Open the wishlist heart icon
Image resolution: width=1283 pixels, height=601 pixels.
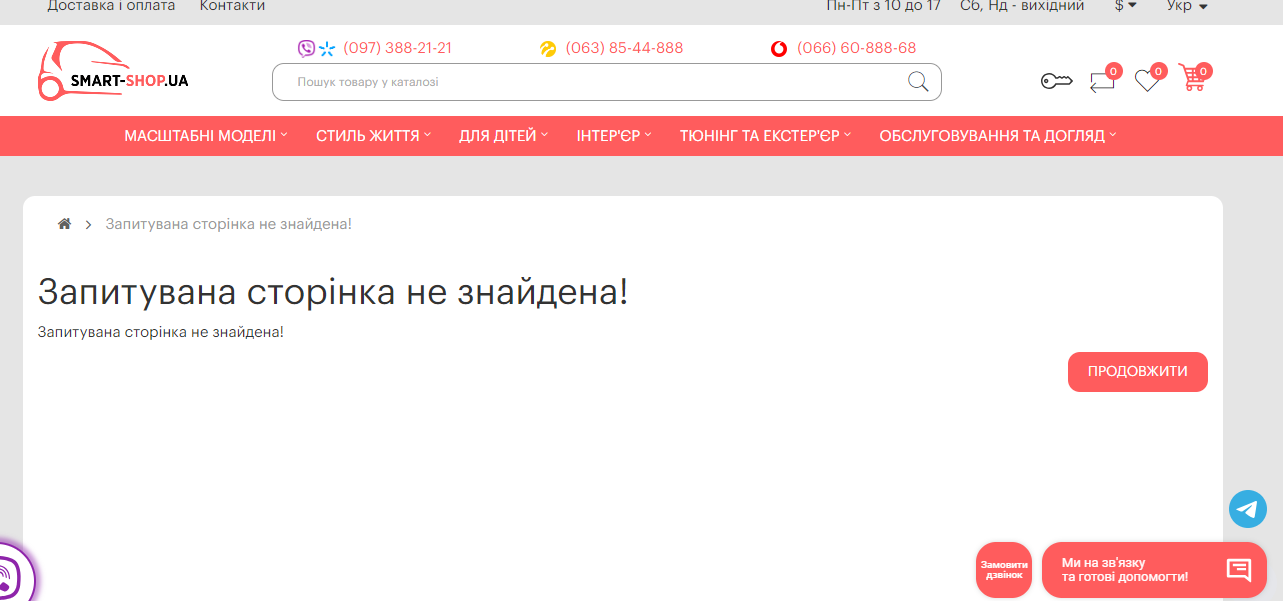pos(1147,81)
